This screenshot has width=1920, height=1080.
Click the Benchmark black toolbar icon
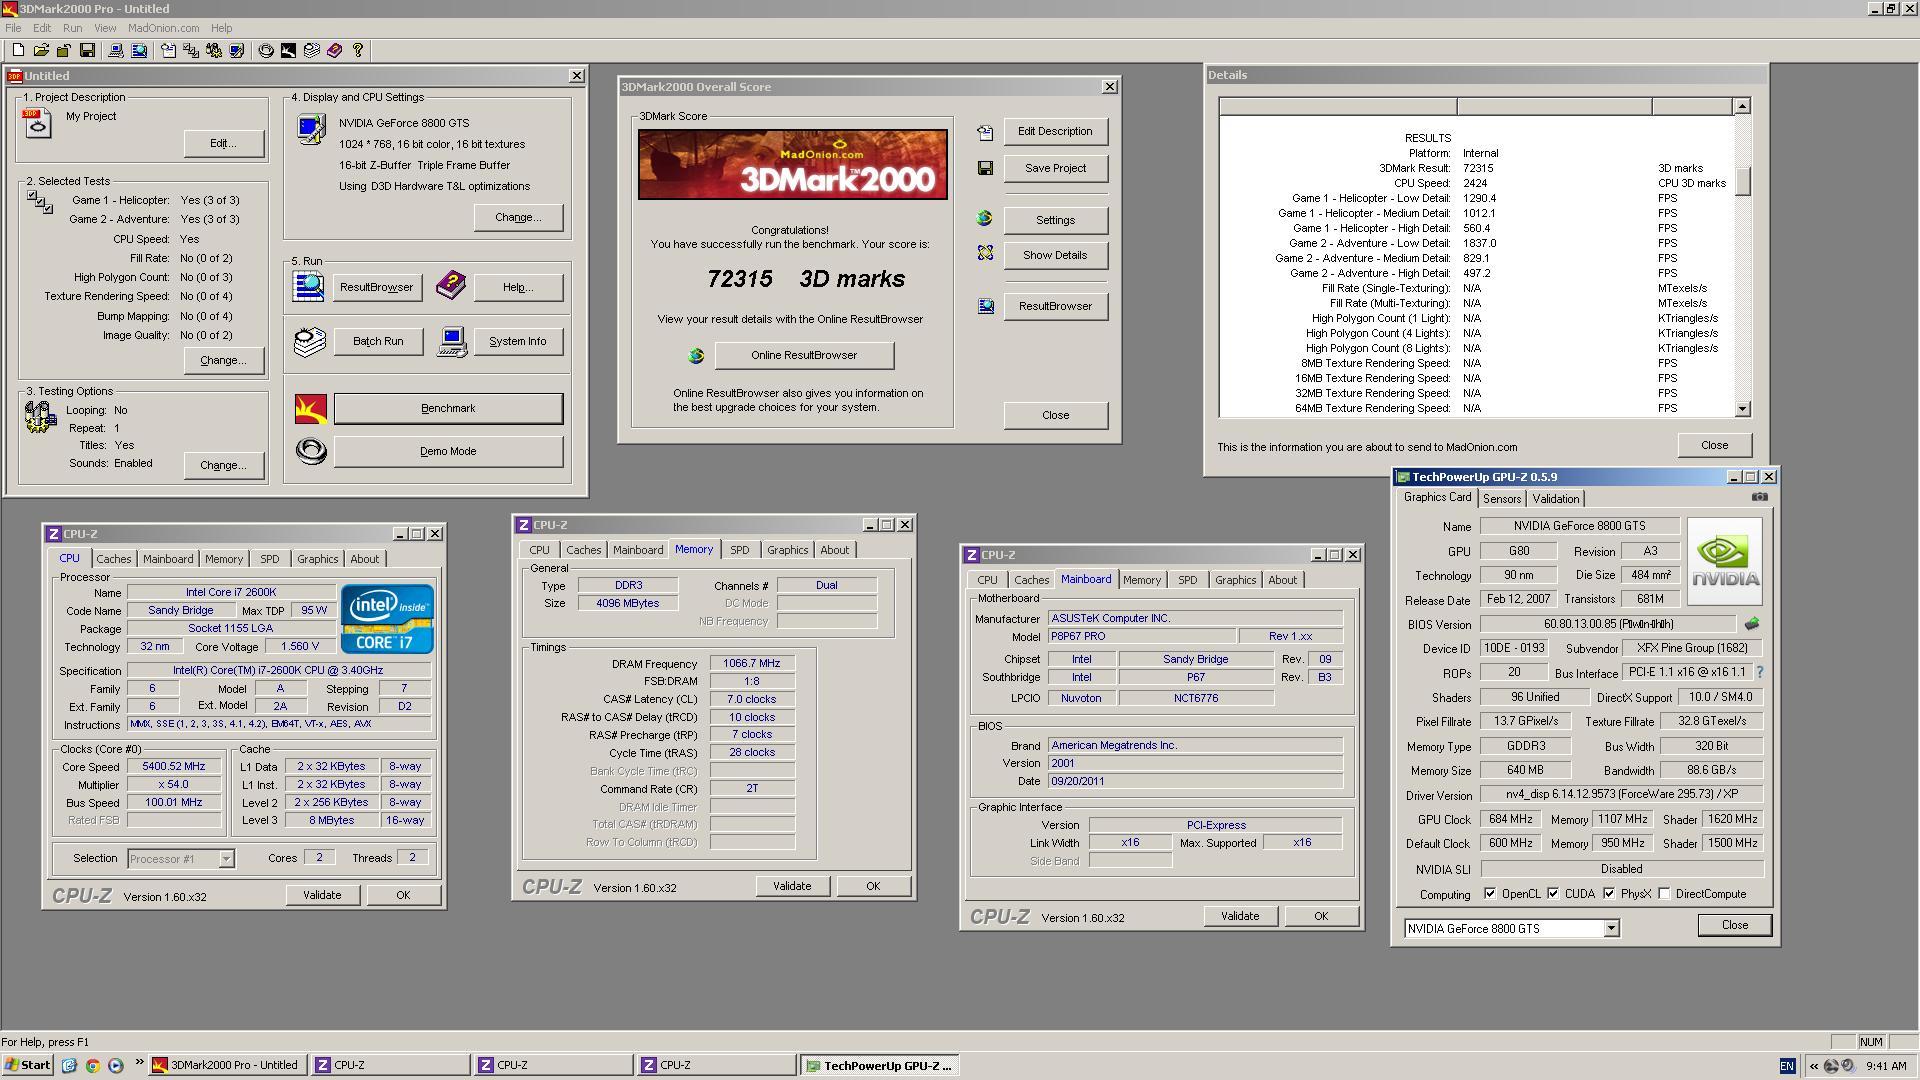point(288,50)
